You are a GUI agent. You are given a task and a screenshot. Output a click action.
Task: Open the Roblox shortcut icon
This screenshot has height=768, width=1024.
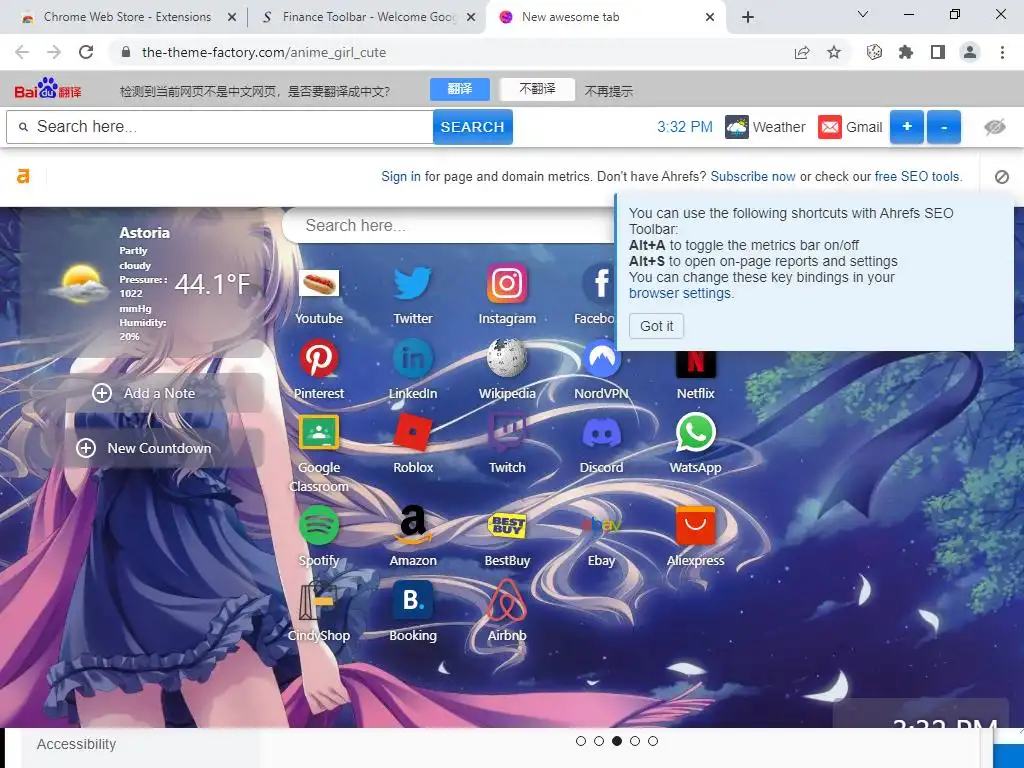413,432
